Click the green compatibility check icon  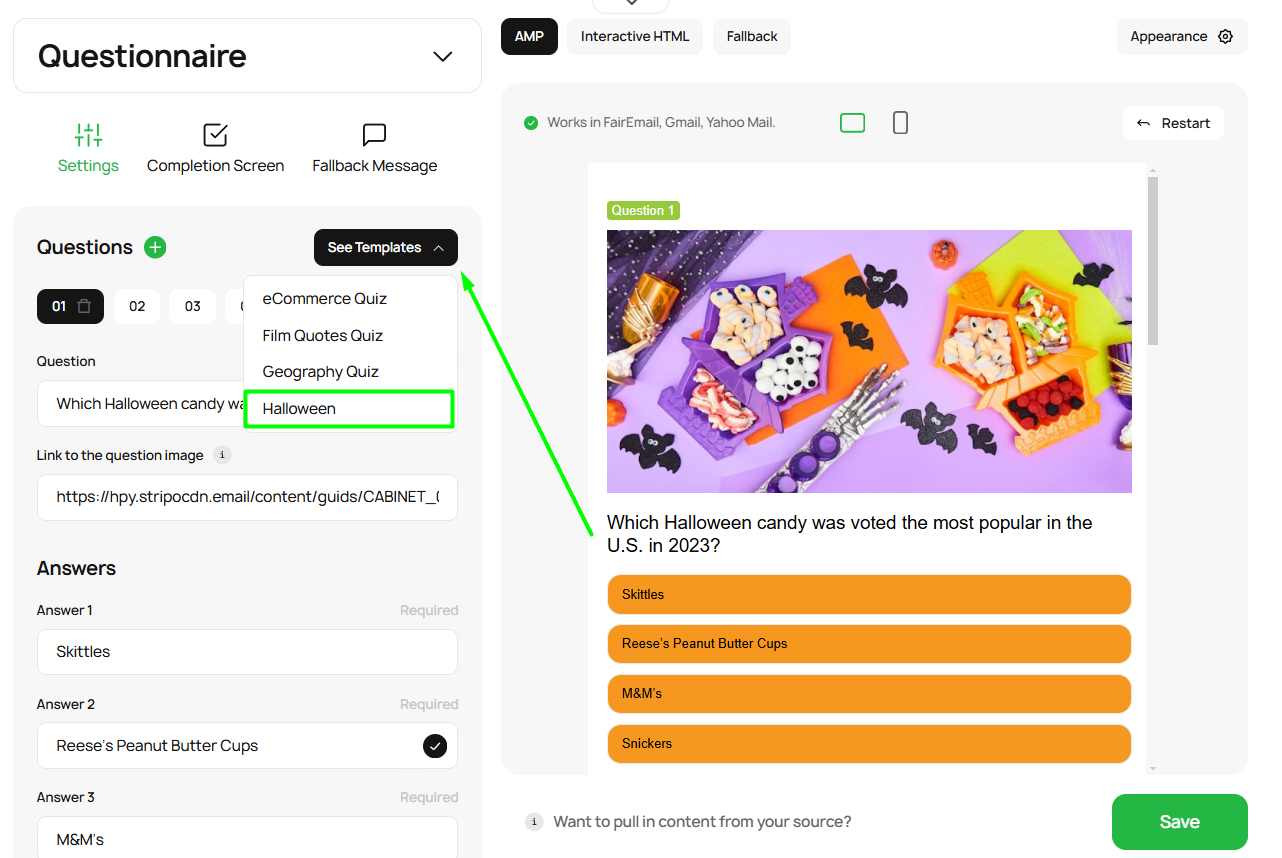click(531, 123)
